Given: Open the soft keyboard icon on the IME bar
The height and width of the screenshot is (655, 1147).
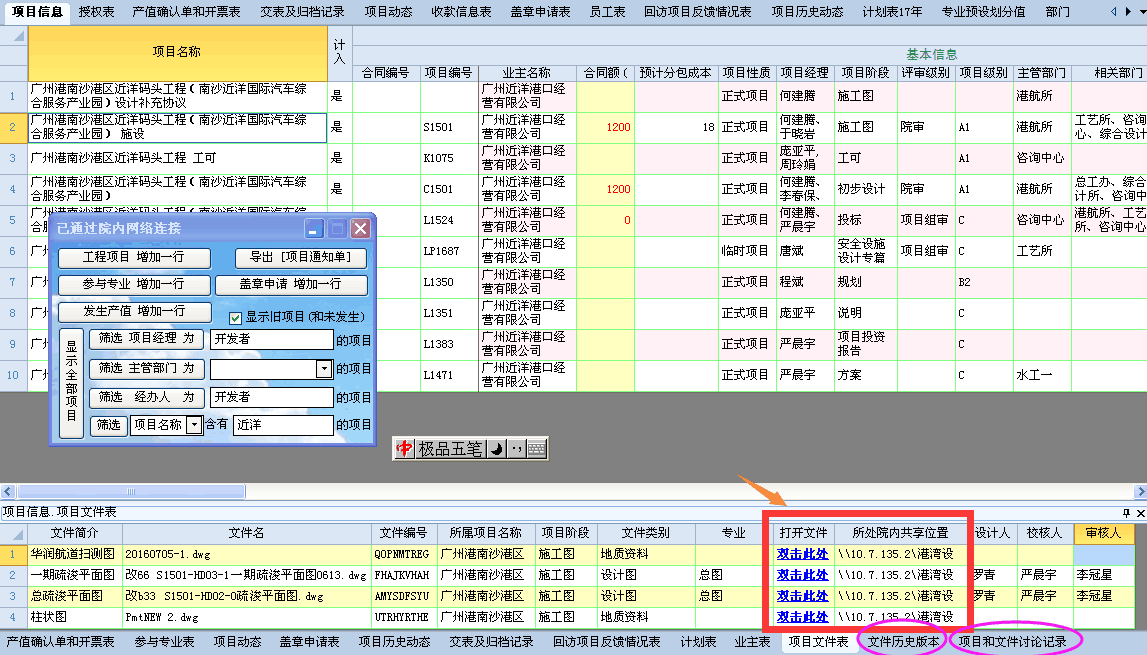Looking at the screenshot, I should (x=536, y=449).
